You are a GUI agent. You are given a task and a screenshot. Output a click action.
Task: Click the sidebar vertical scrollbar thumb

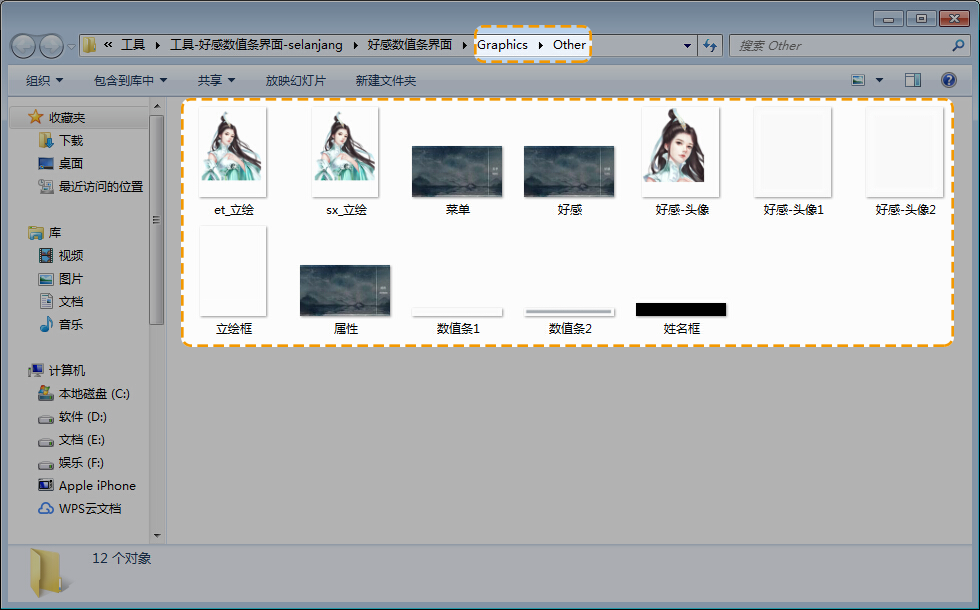pos(157,220)
